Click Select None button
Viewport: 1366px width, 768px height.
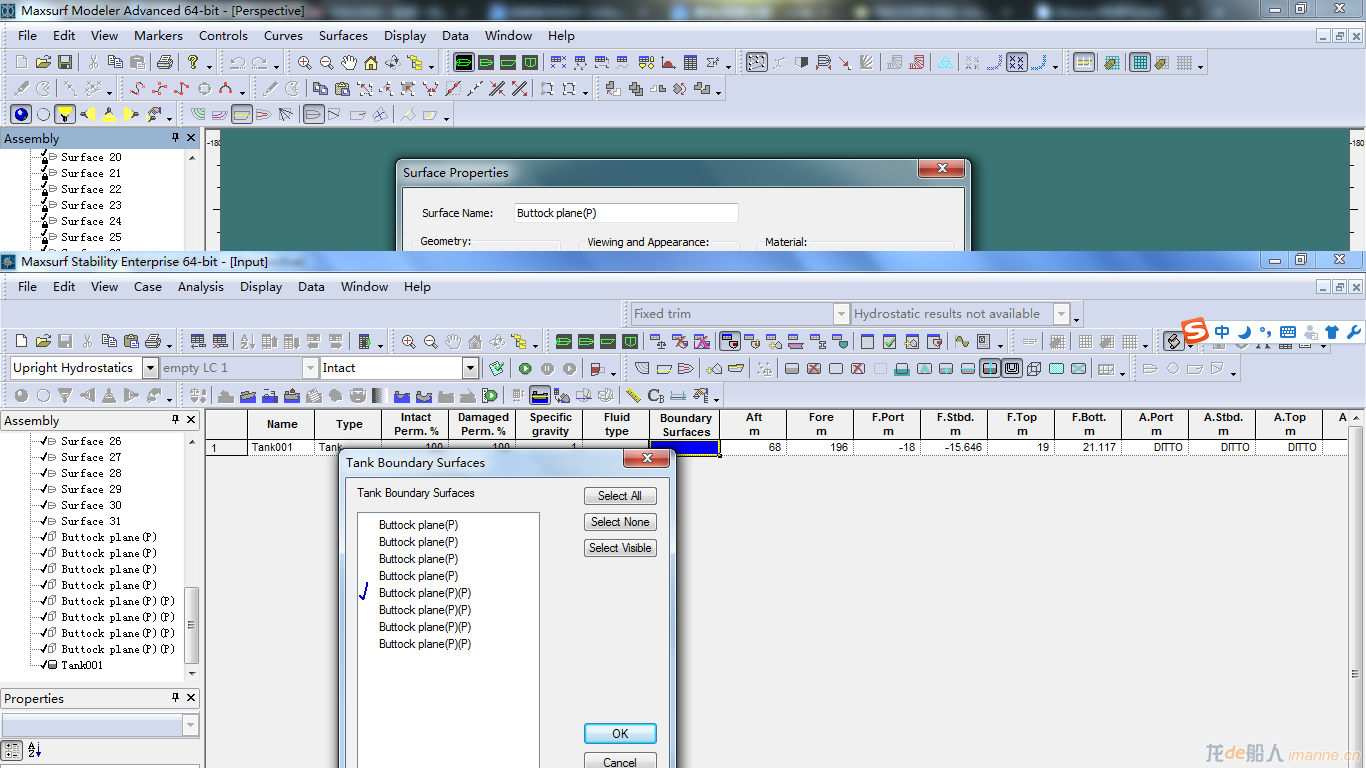coord(620,522)
